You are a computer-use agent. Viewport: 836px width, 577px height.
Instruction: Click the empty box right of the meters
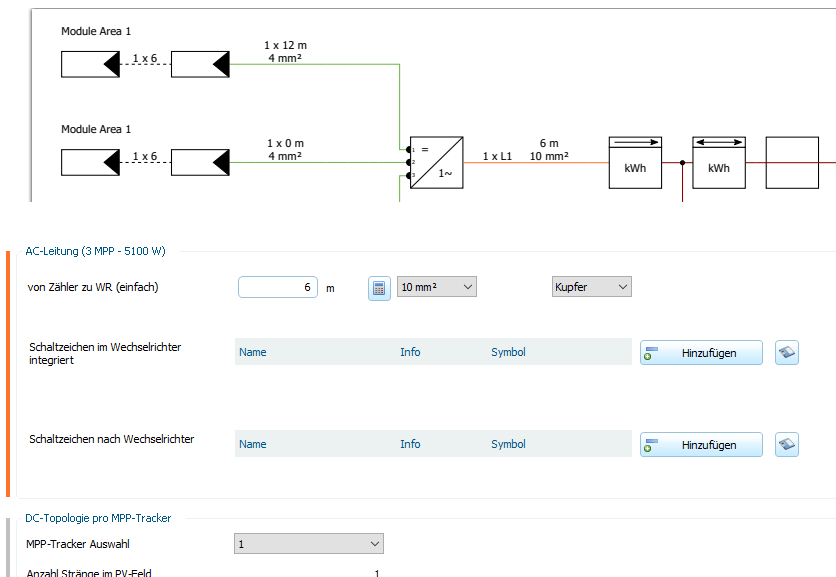pos(792,162)
